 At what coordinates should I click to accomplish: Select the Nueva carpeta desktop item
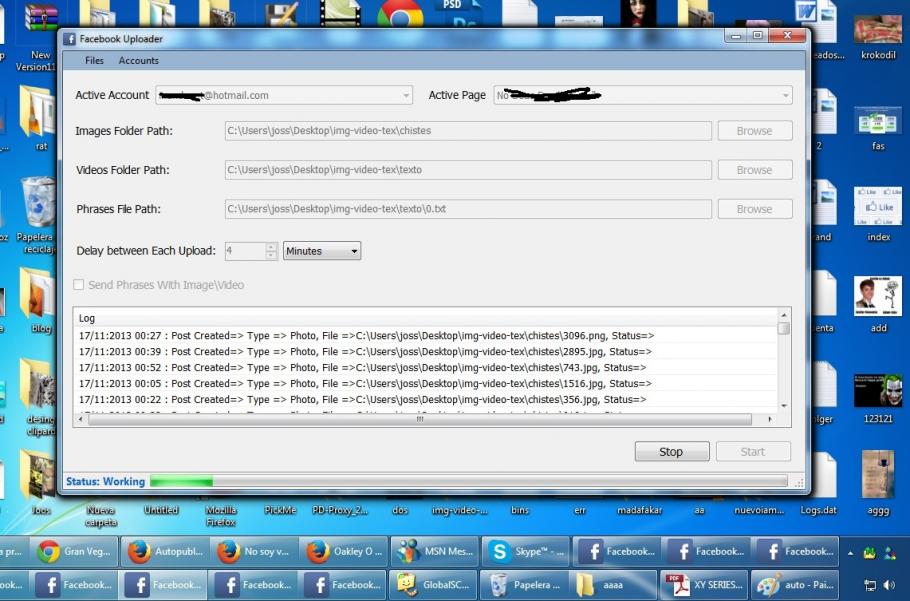click(102, 515)
